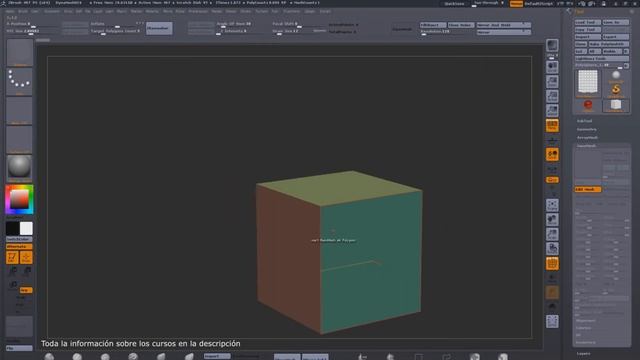Screen dimensions: 640x360
Task: Click Make PolyMesh3D button
Action: click(609, 44)
